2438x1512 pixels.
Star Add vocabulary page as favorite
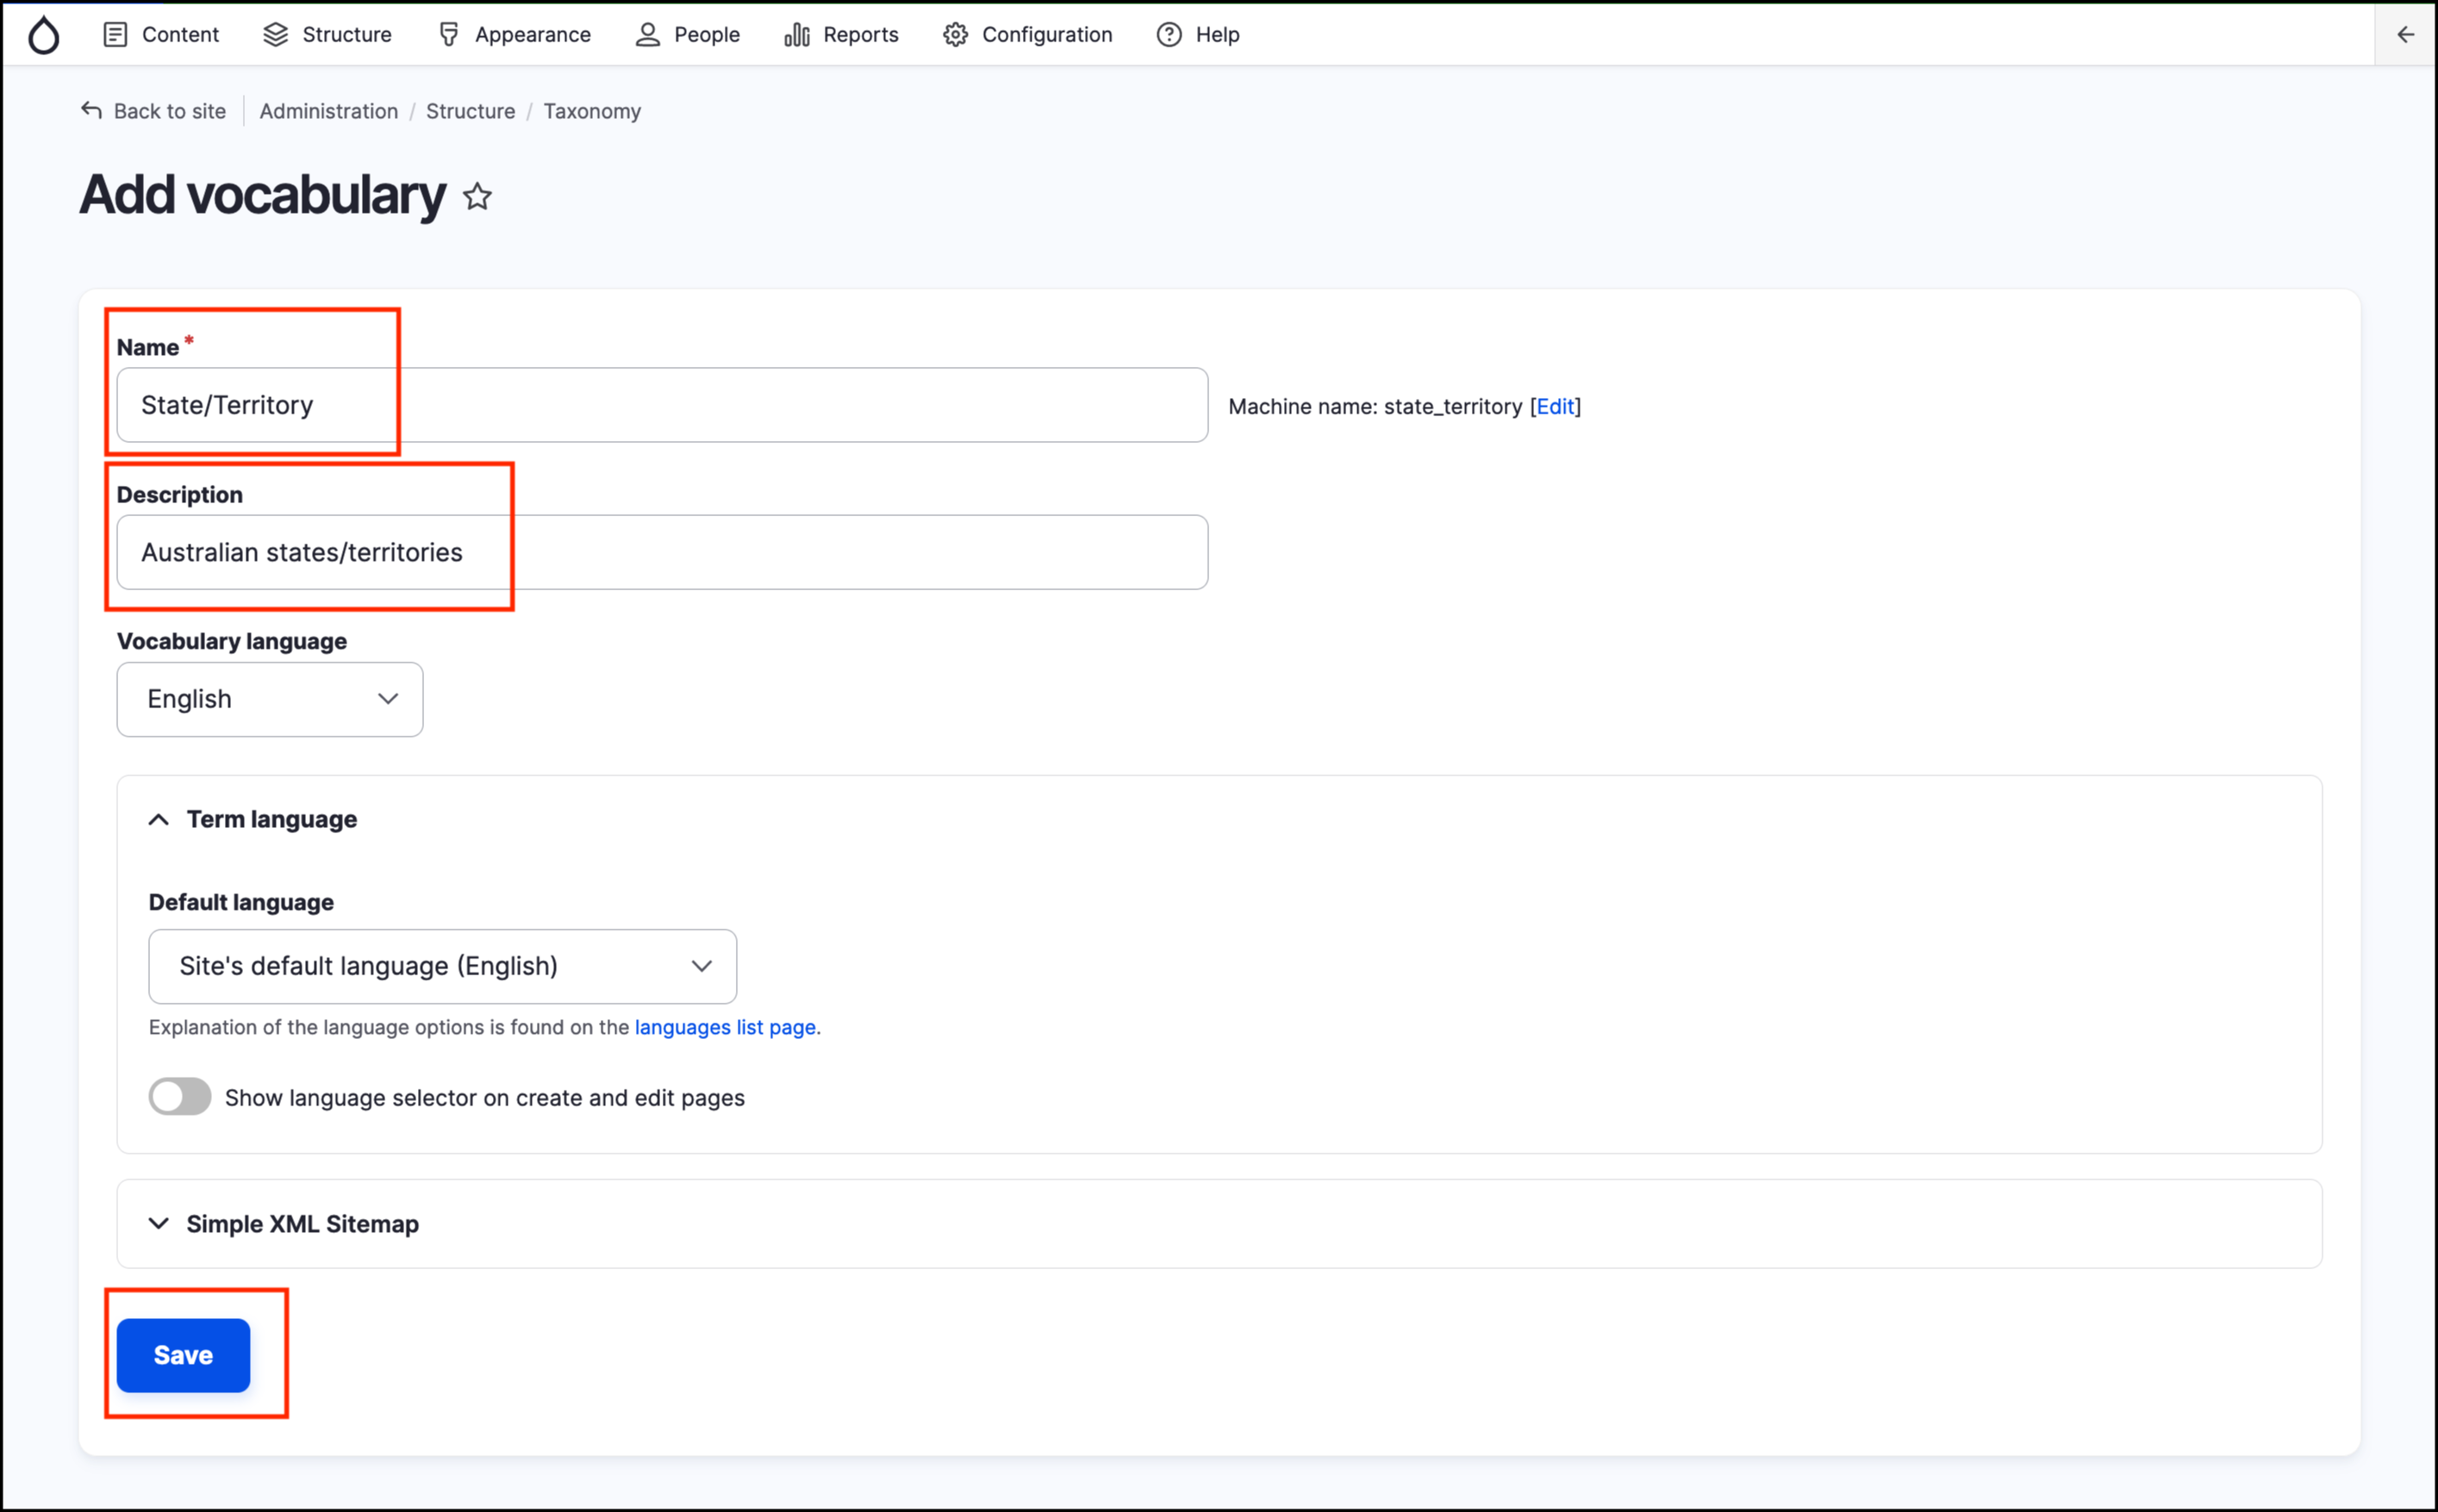click(478, 196)
